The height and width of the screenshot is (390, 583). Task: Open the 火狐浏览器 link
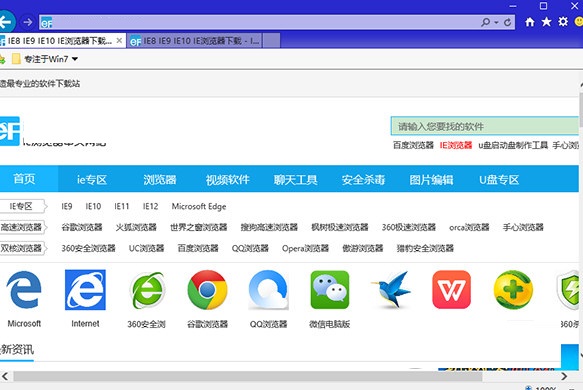click(136, 227)
